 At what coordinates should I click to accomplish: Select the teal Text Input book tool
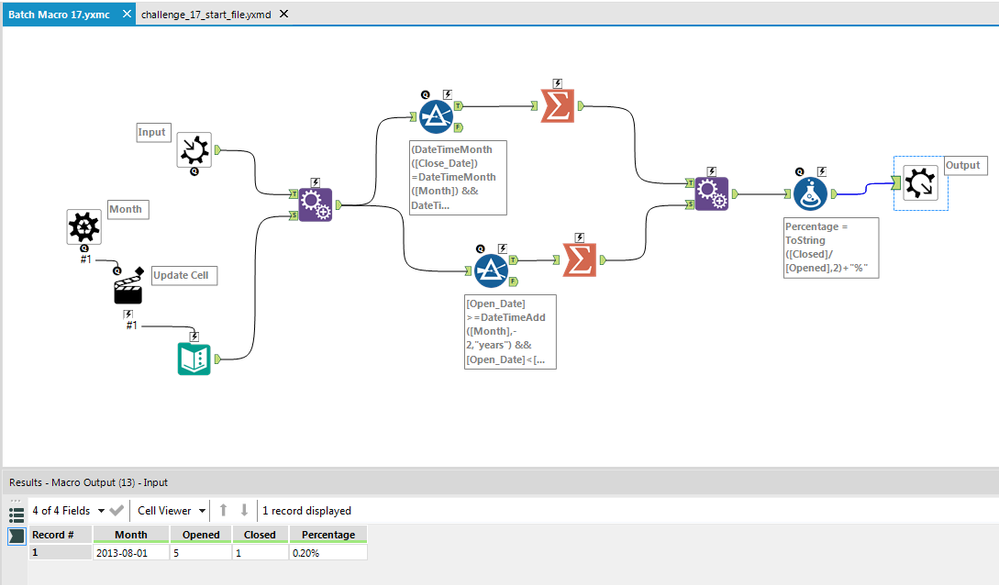point(194,359)
